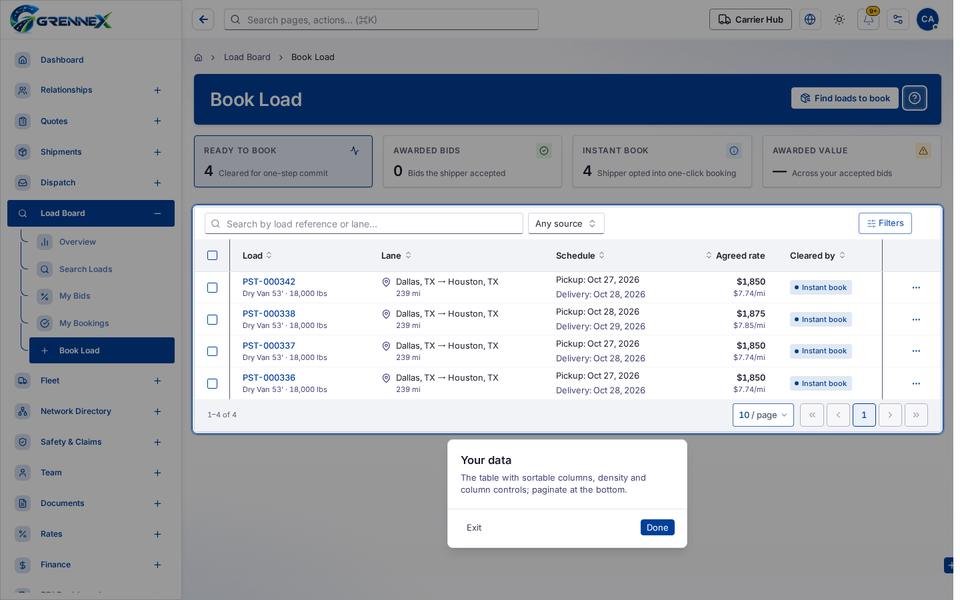Open row actions for PST-000342

pos(916,288)
